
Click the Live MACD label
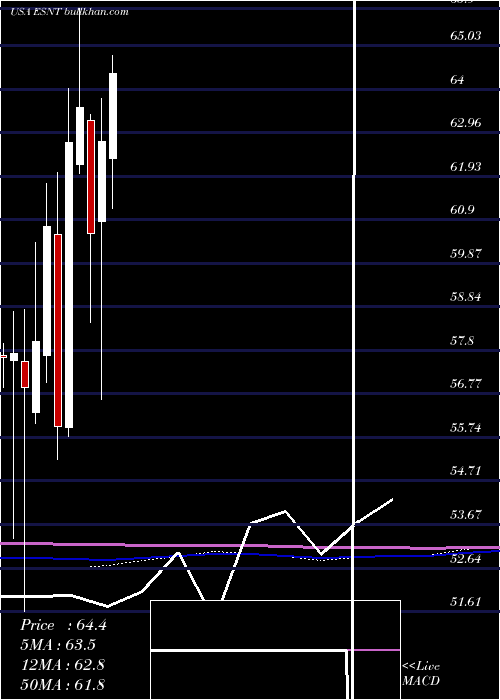[x=421, y=673]
